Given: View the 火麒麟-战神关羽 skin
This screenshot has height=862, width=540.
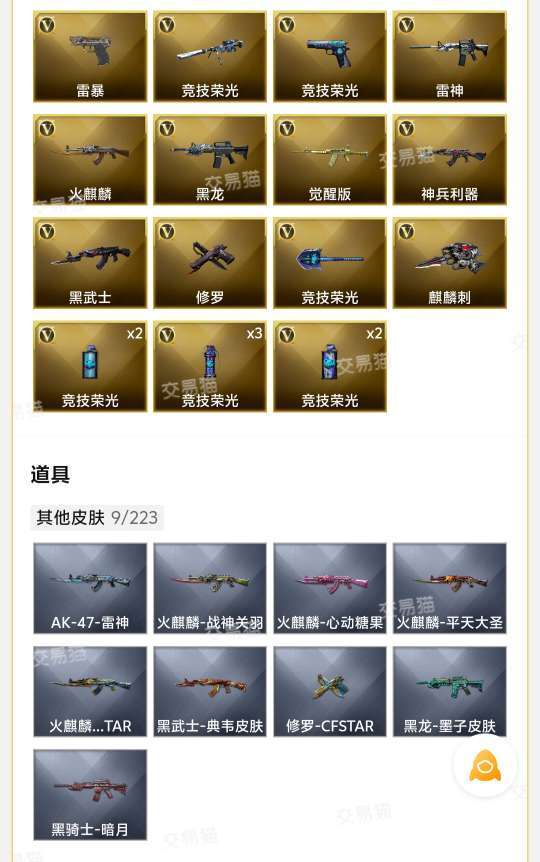Looking at the screenshot, I should tap(210, 588).
